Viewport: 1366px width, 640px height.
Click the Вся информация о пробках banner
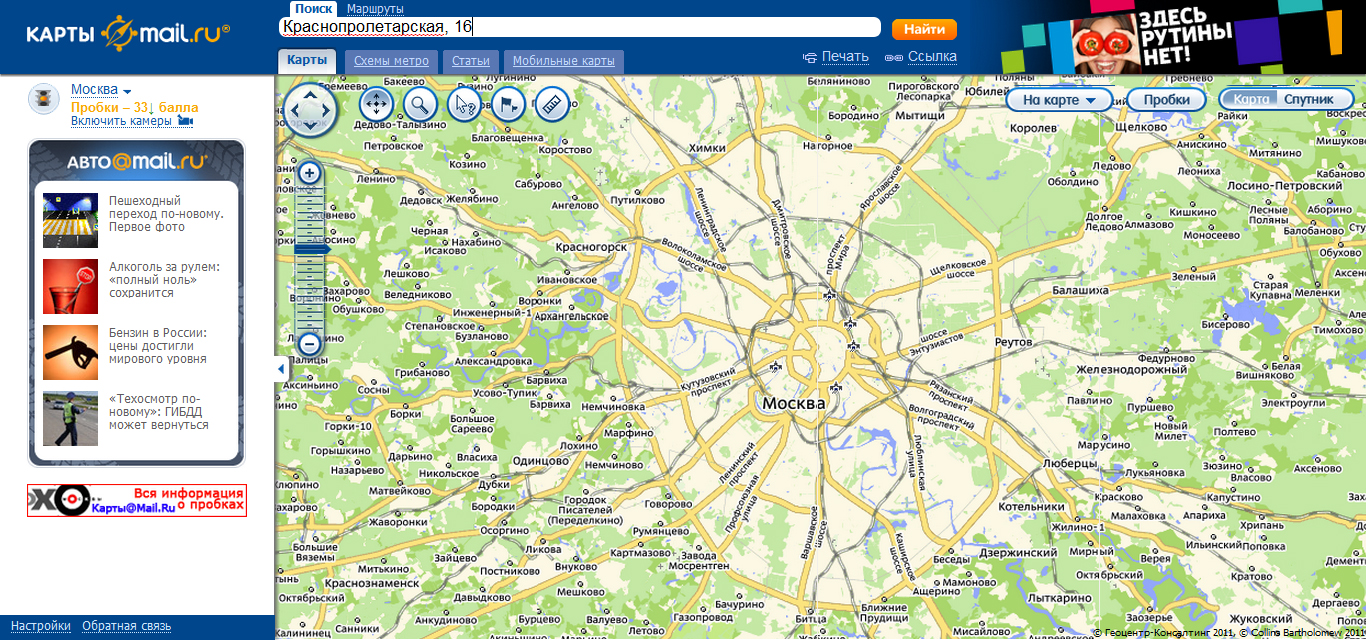[x=137, y=500]
